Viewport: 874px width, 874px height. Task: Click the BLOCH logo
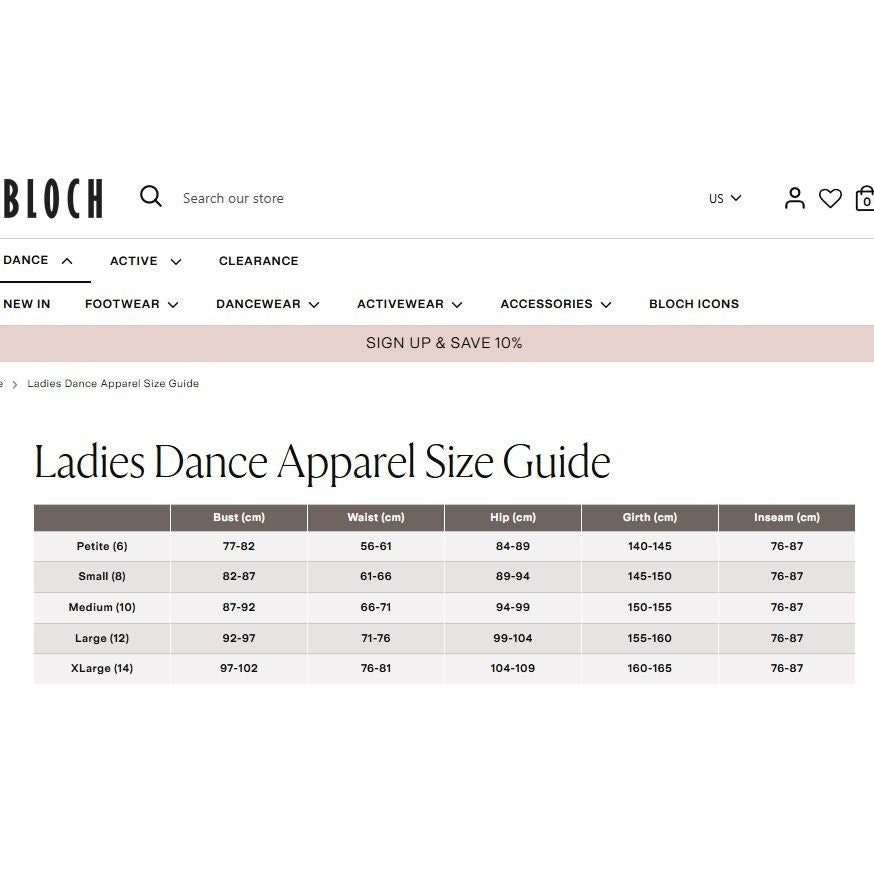pyautogui.click(x=53, y=198)
